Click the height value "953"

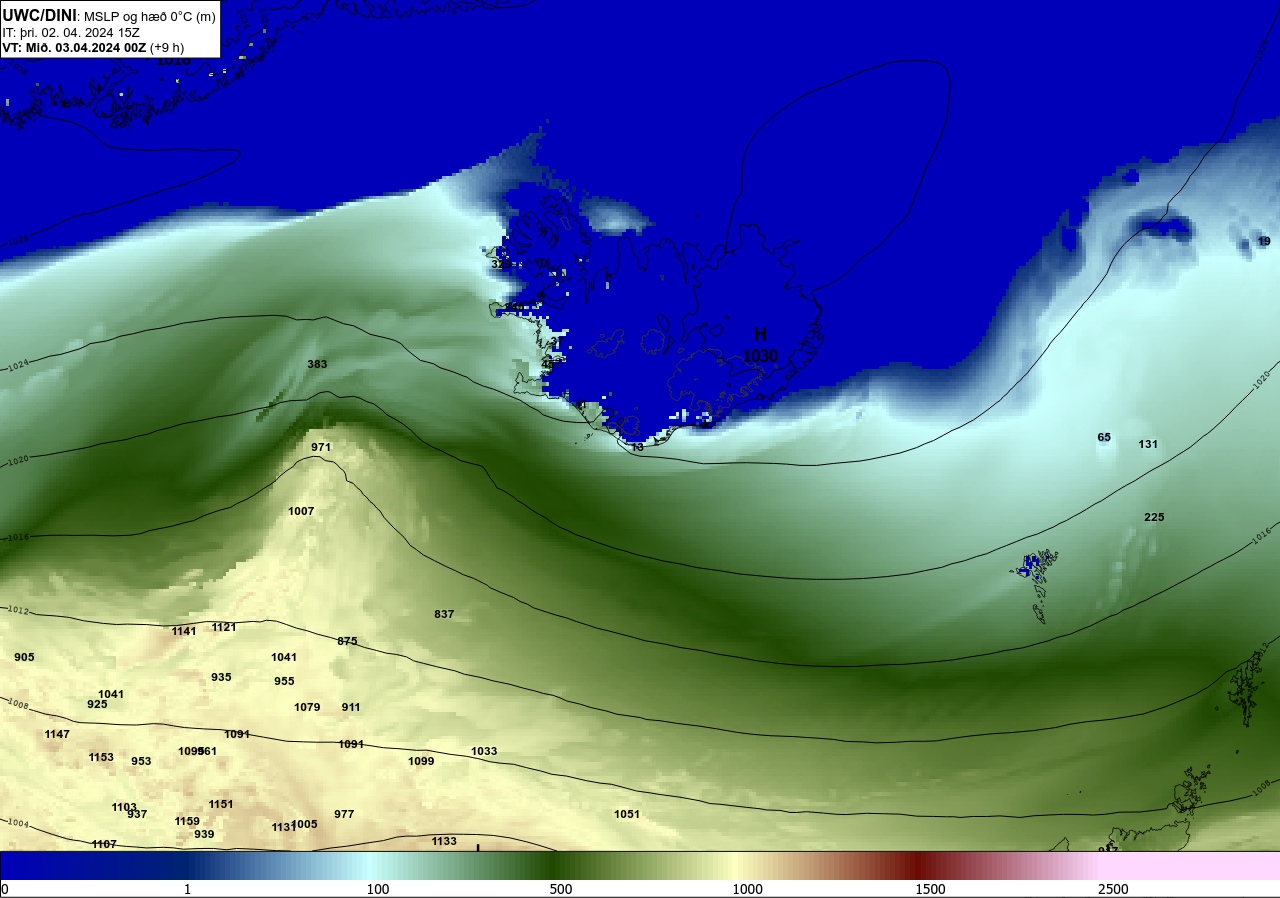point(141,761)
